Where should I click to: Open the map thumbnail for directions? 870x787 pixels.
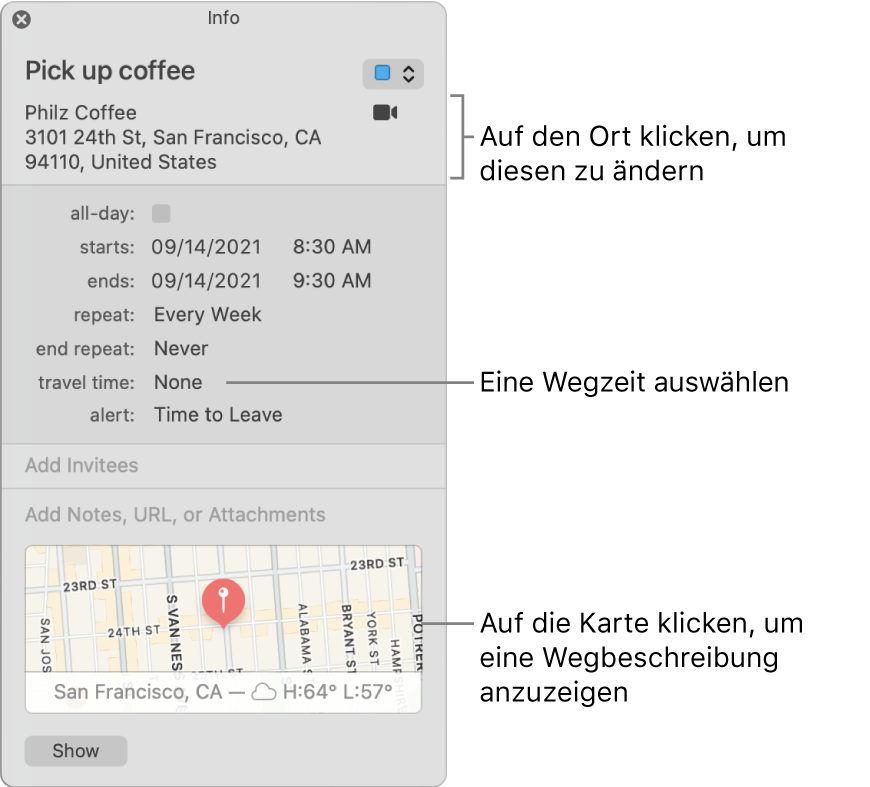223,629
